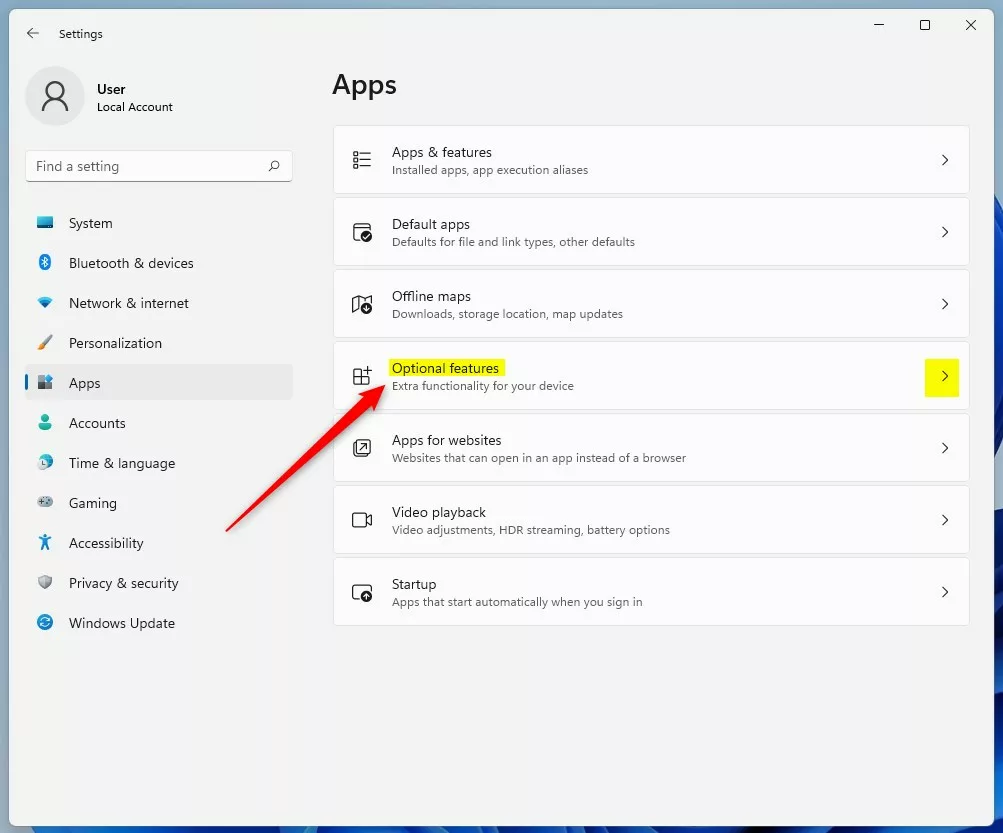Open Video playback title
Screen dimensions: 1003x833
click(x=439, y=512)
